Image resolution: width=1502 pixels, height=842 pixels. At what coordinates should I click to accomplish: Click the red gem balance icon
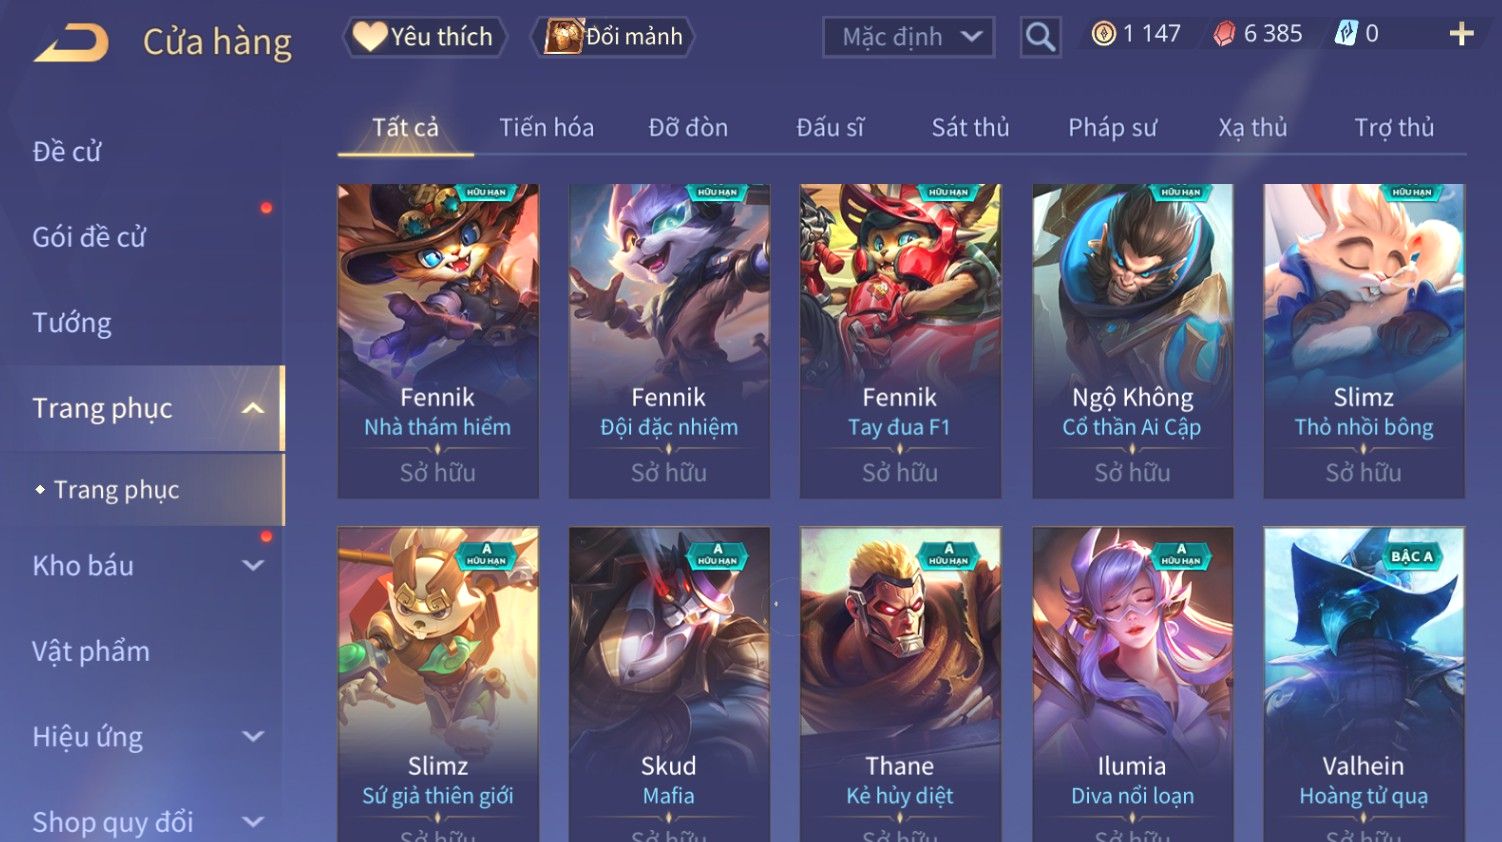pyautogui.click(x=1224, y=34)
